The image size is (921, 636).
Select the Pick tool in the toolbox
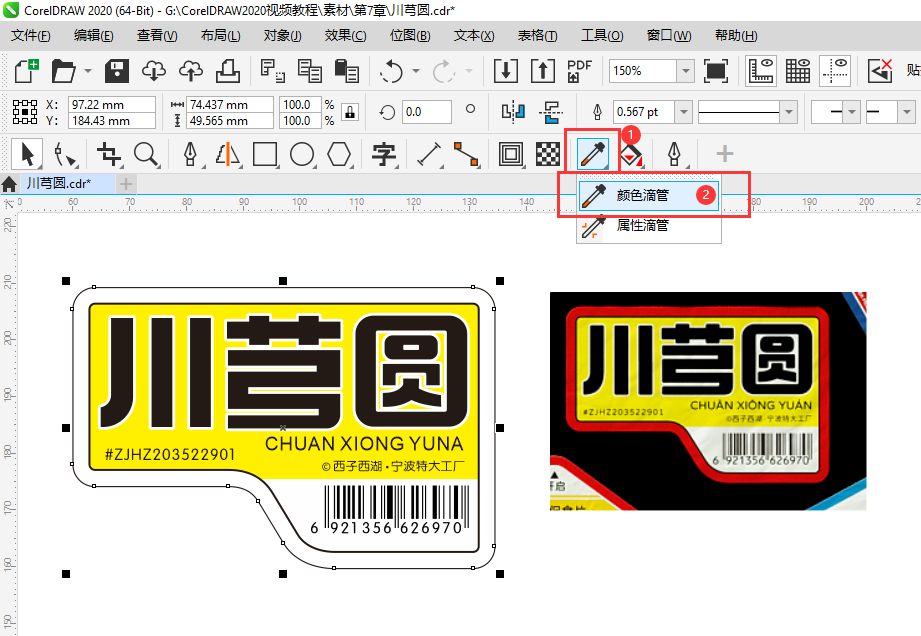click(x=27, y=154)
